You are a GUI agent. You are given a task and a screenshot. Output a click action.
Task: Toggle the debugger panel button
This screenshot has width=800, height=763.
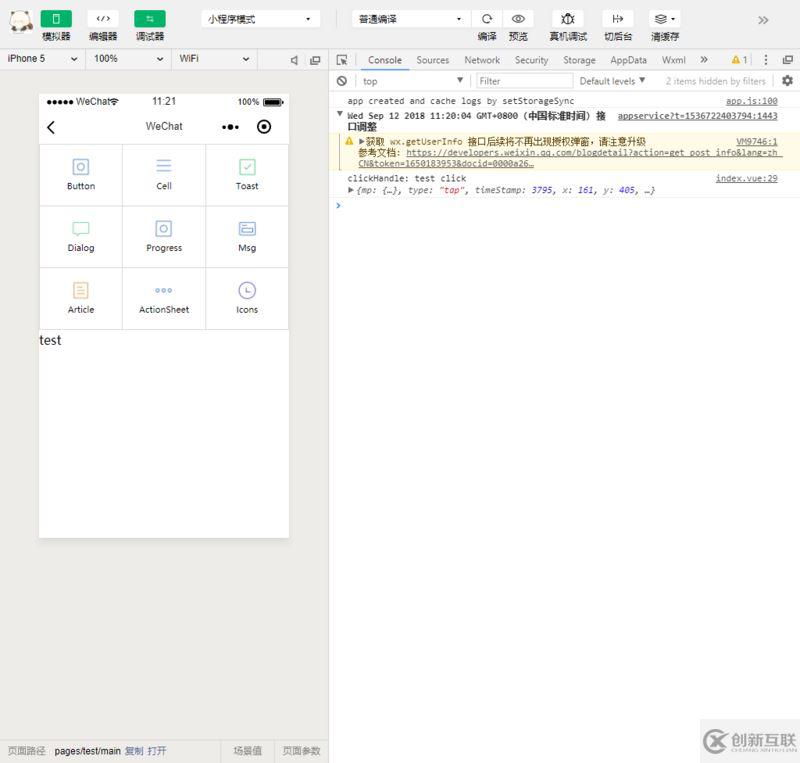click(x=149, y=19)
